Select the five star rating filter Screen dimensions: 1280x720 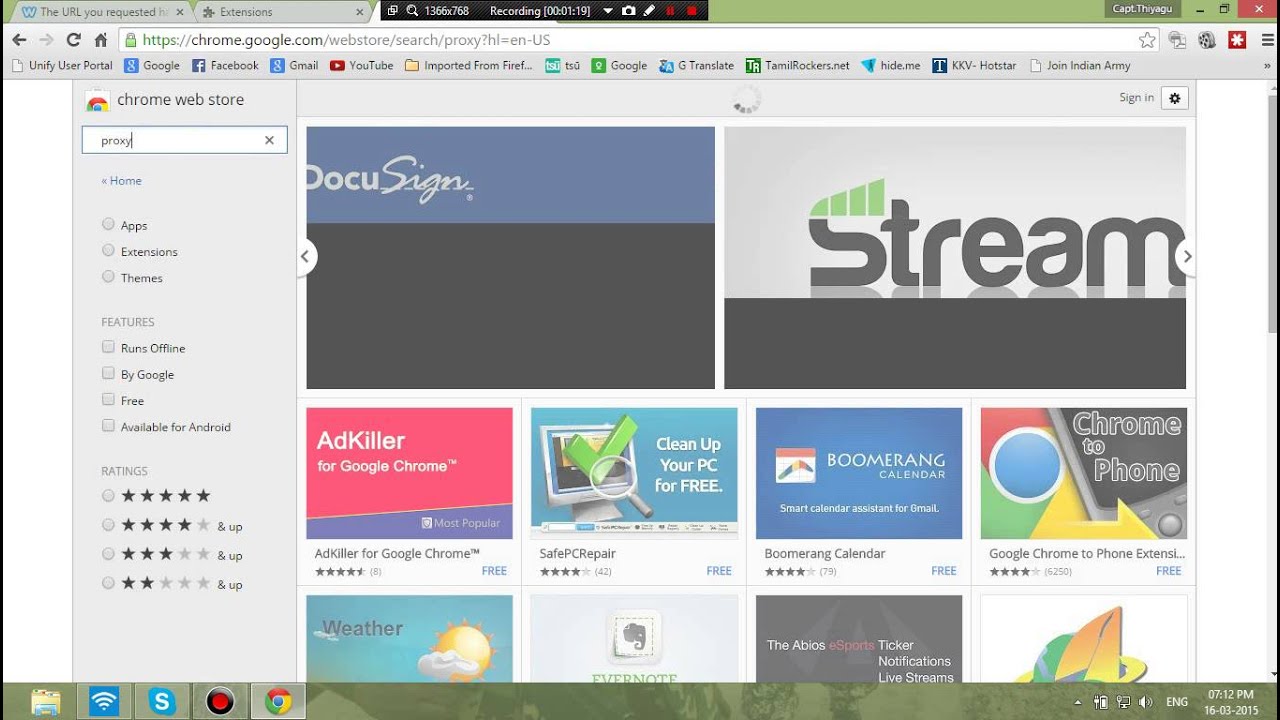point(108,495)
